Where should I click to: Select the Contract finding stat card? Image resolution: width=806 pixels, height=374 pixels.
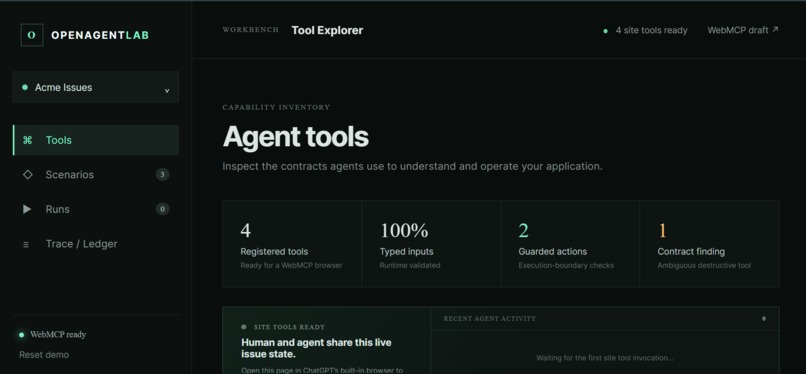point(709,244)
